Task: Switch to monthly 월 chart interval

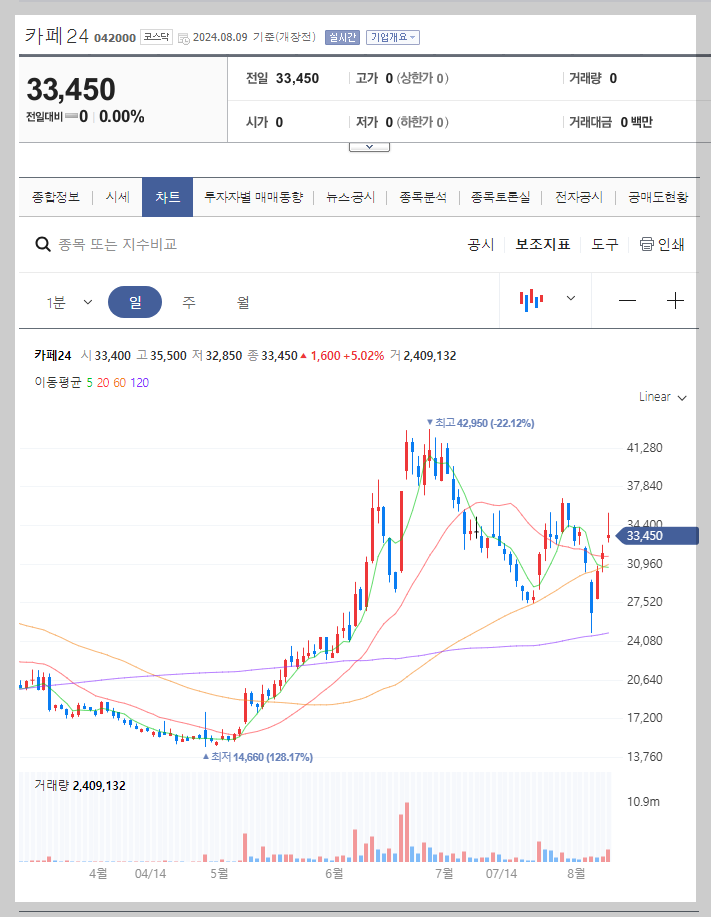Action: [242, 302]
